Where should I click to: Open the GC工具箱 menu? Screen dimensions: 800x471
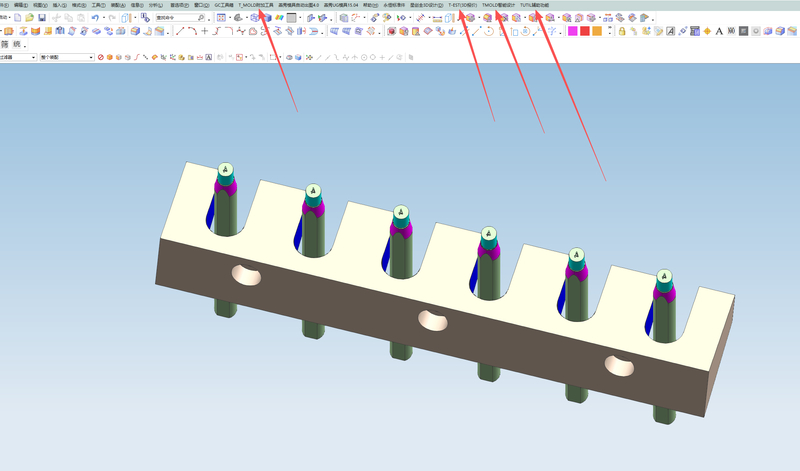tap(224, 5)
